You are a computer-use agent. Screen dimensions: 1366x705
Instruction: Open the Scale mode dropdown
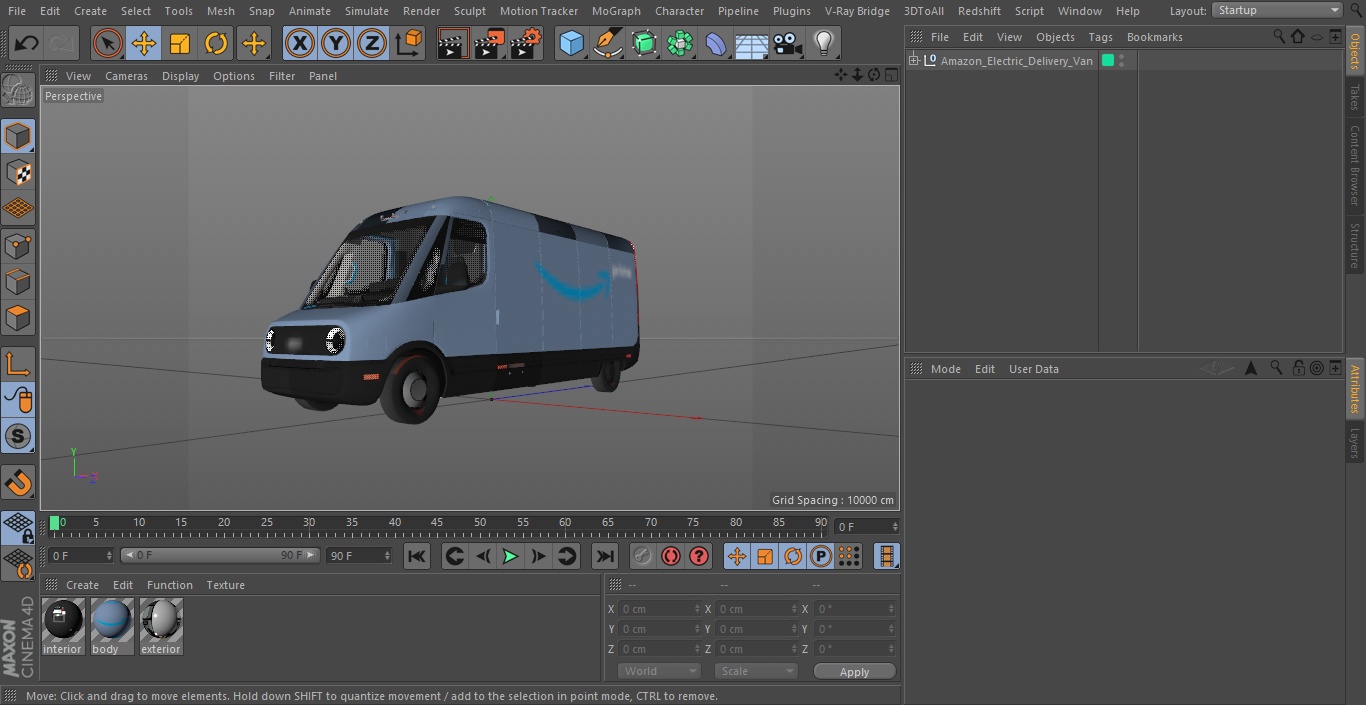pos(755,671)
